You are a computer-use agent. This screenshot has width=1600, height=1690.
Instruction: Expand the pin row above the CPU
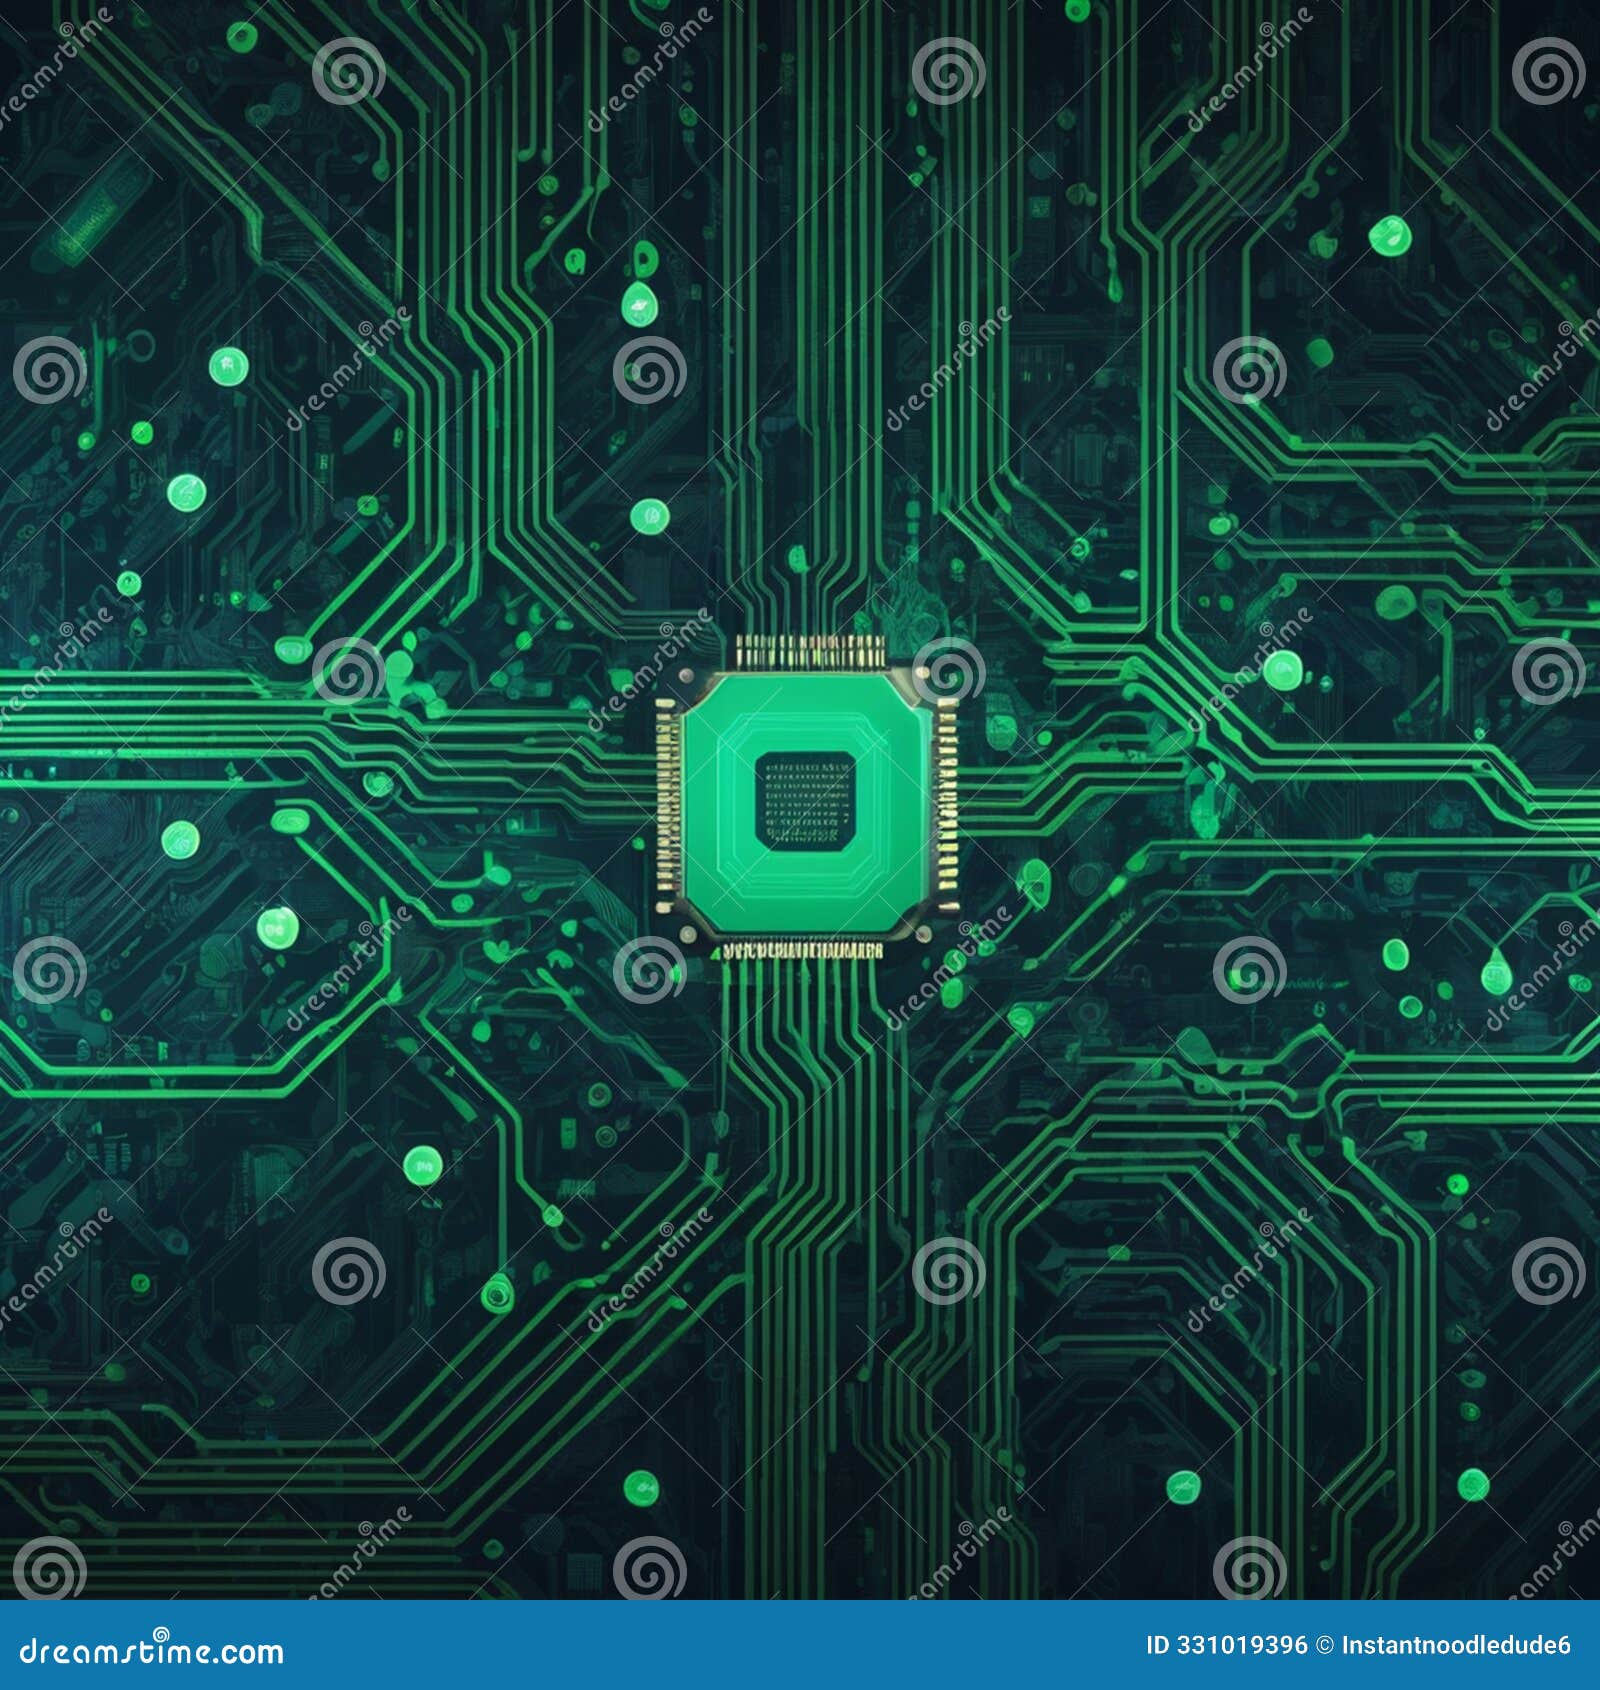click(800, 645)
